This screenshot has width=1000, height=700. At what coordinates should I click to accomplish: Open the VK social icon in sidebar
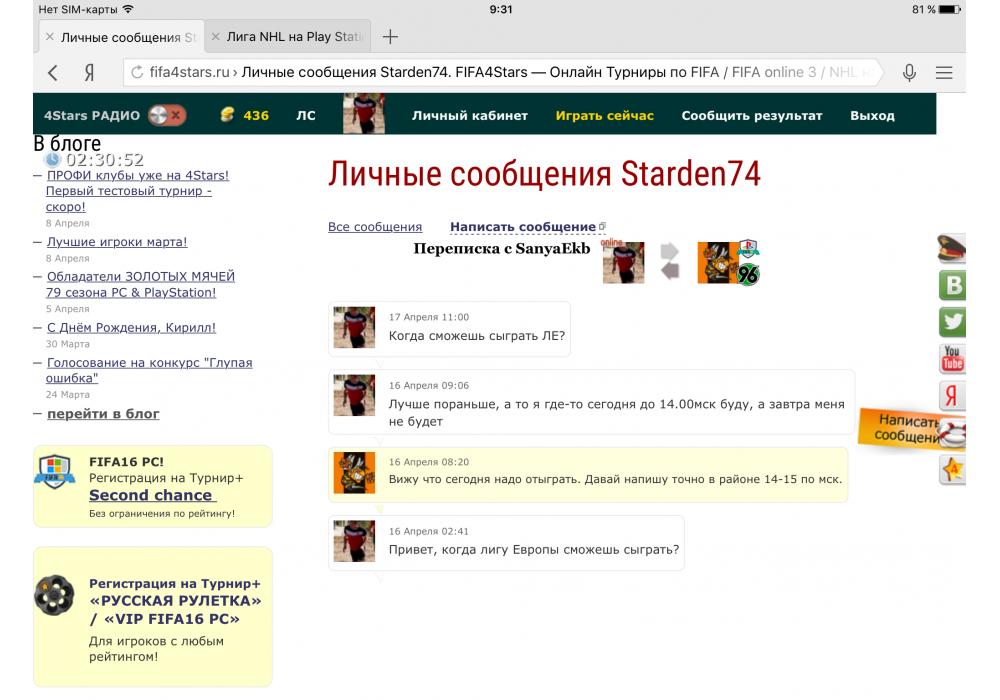[953, 286]
